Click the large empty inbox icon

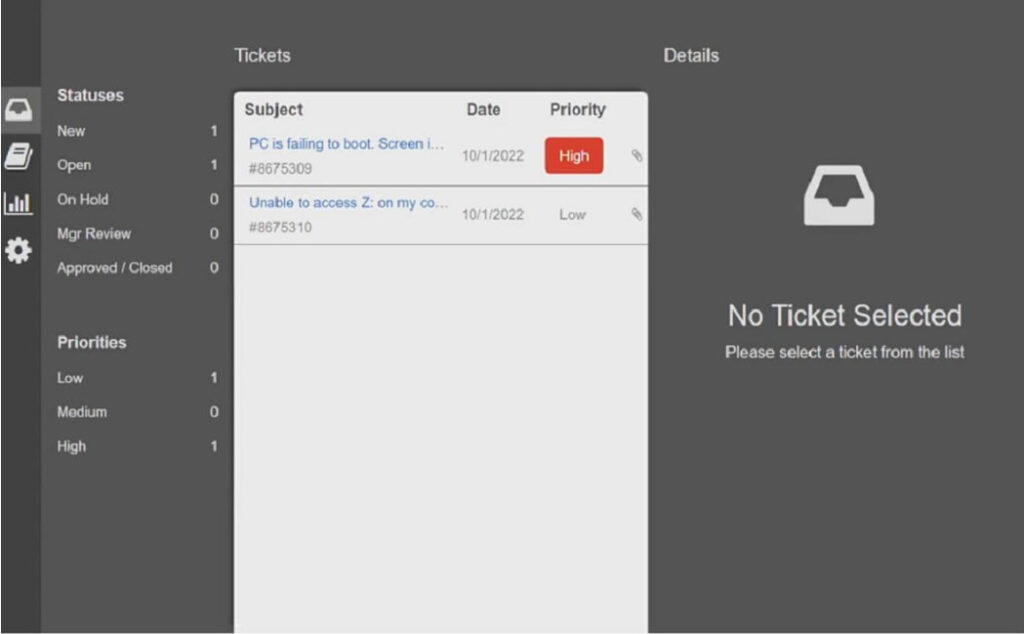tap(839, 195)
